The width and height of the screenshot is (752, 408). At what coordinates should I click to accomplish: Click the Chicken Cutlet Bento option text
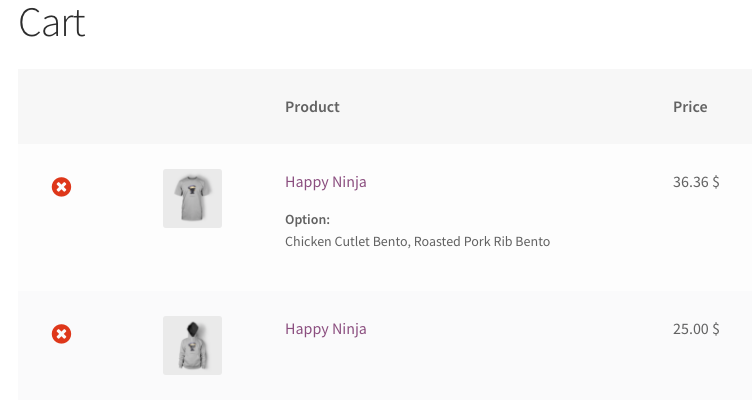[x=346, y=242]
